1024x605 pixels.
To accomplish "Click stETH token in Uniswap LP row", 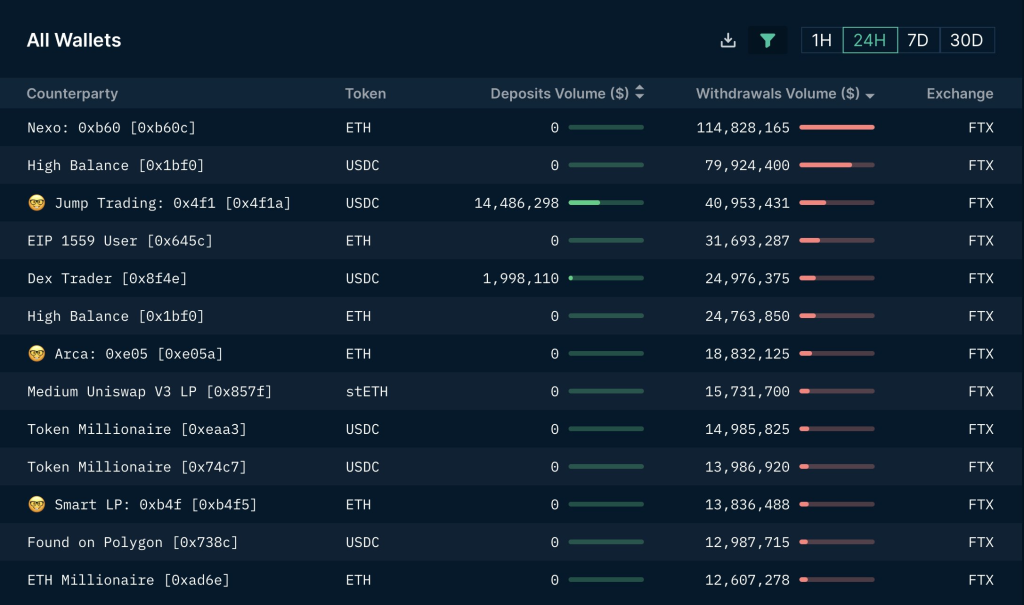I will 366,391.
